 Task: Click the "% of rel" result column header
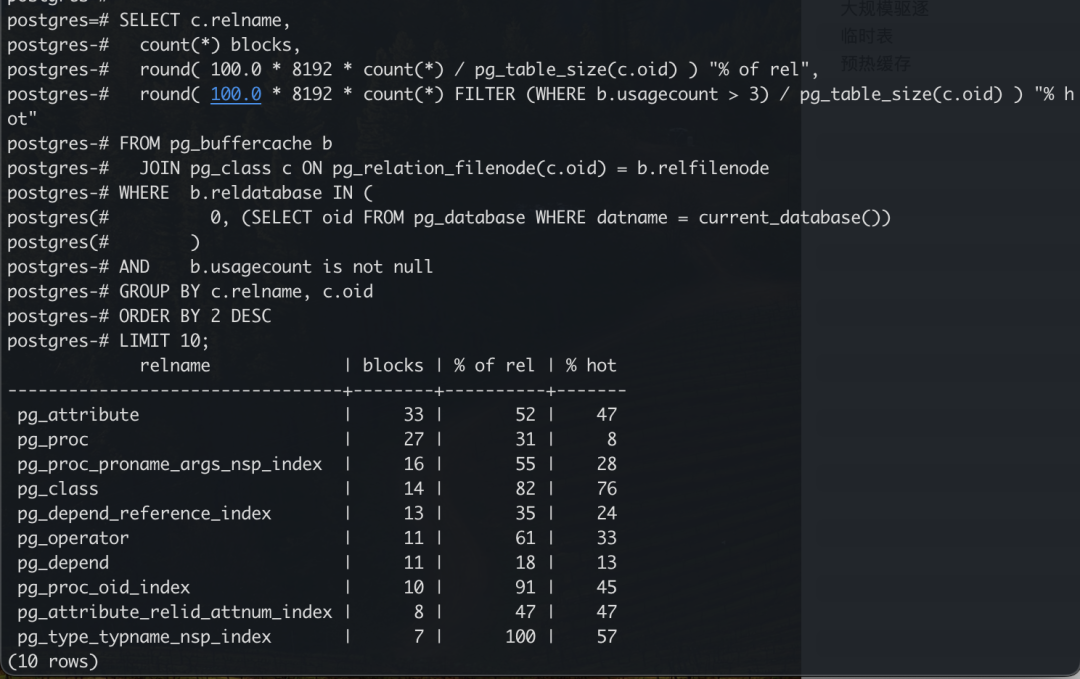click(494, 365)
